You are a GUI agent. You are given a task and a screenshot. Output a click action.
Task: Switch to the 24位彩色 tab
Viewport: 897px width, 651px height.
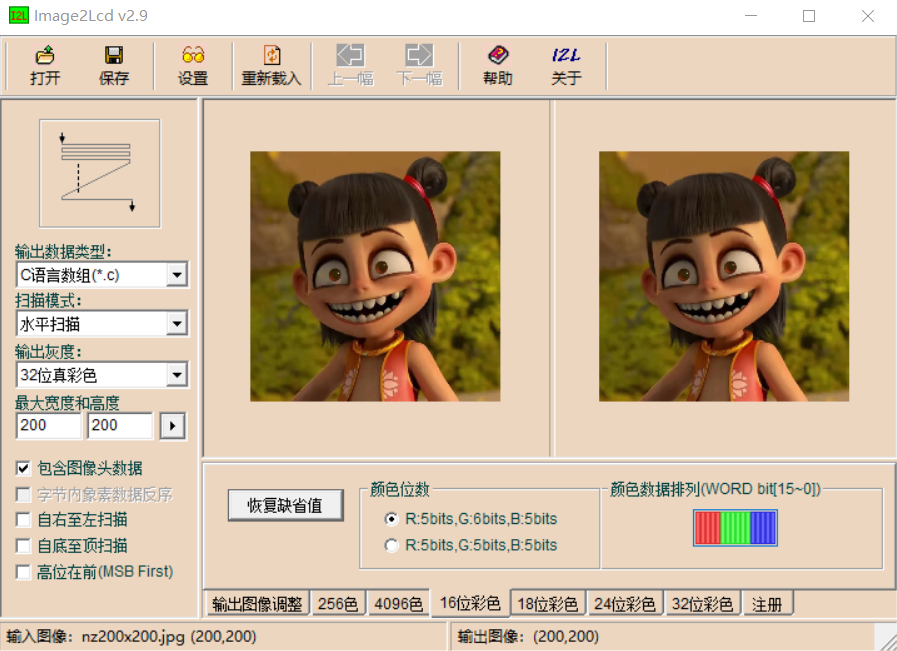[x=624, y=603]
